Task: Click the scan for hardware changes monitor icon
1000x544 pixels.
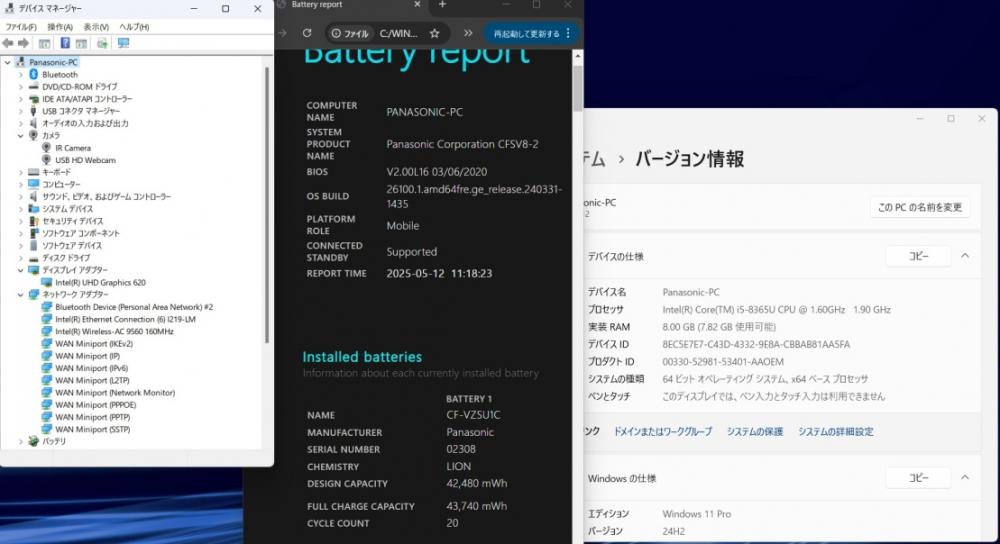Action: pyautogui.click(x=123, y=43)
